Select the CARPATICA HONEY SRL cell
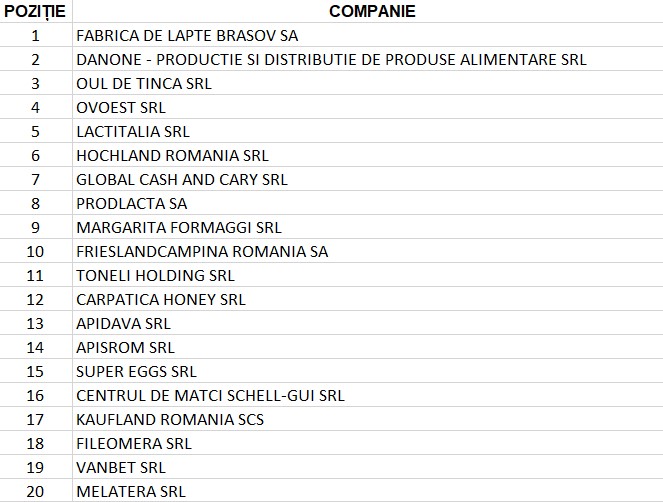The image size is (663, 502). 161,299
